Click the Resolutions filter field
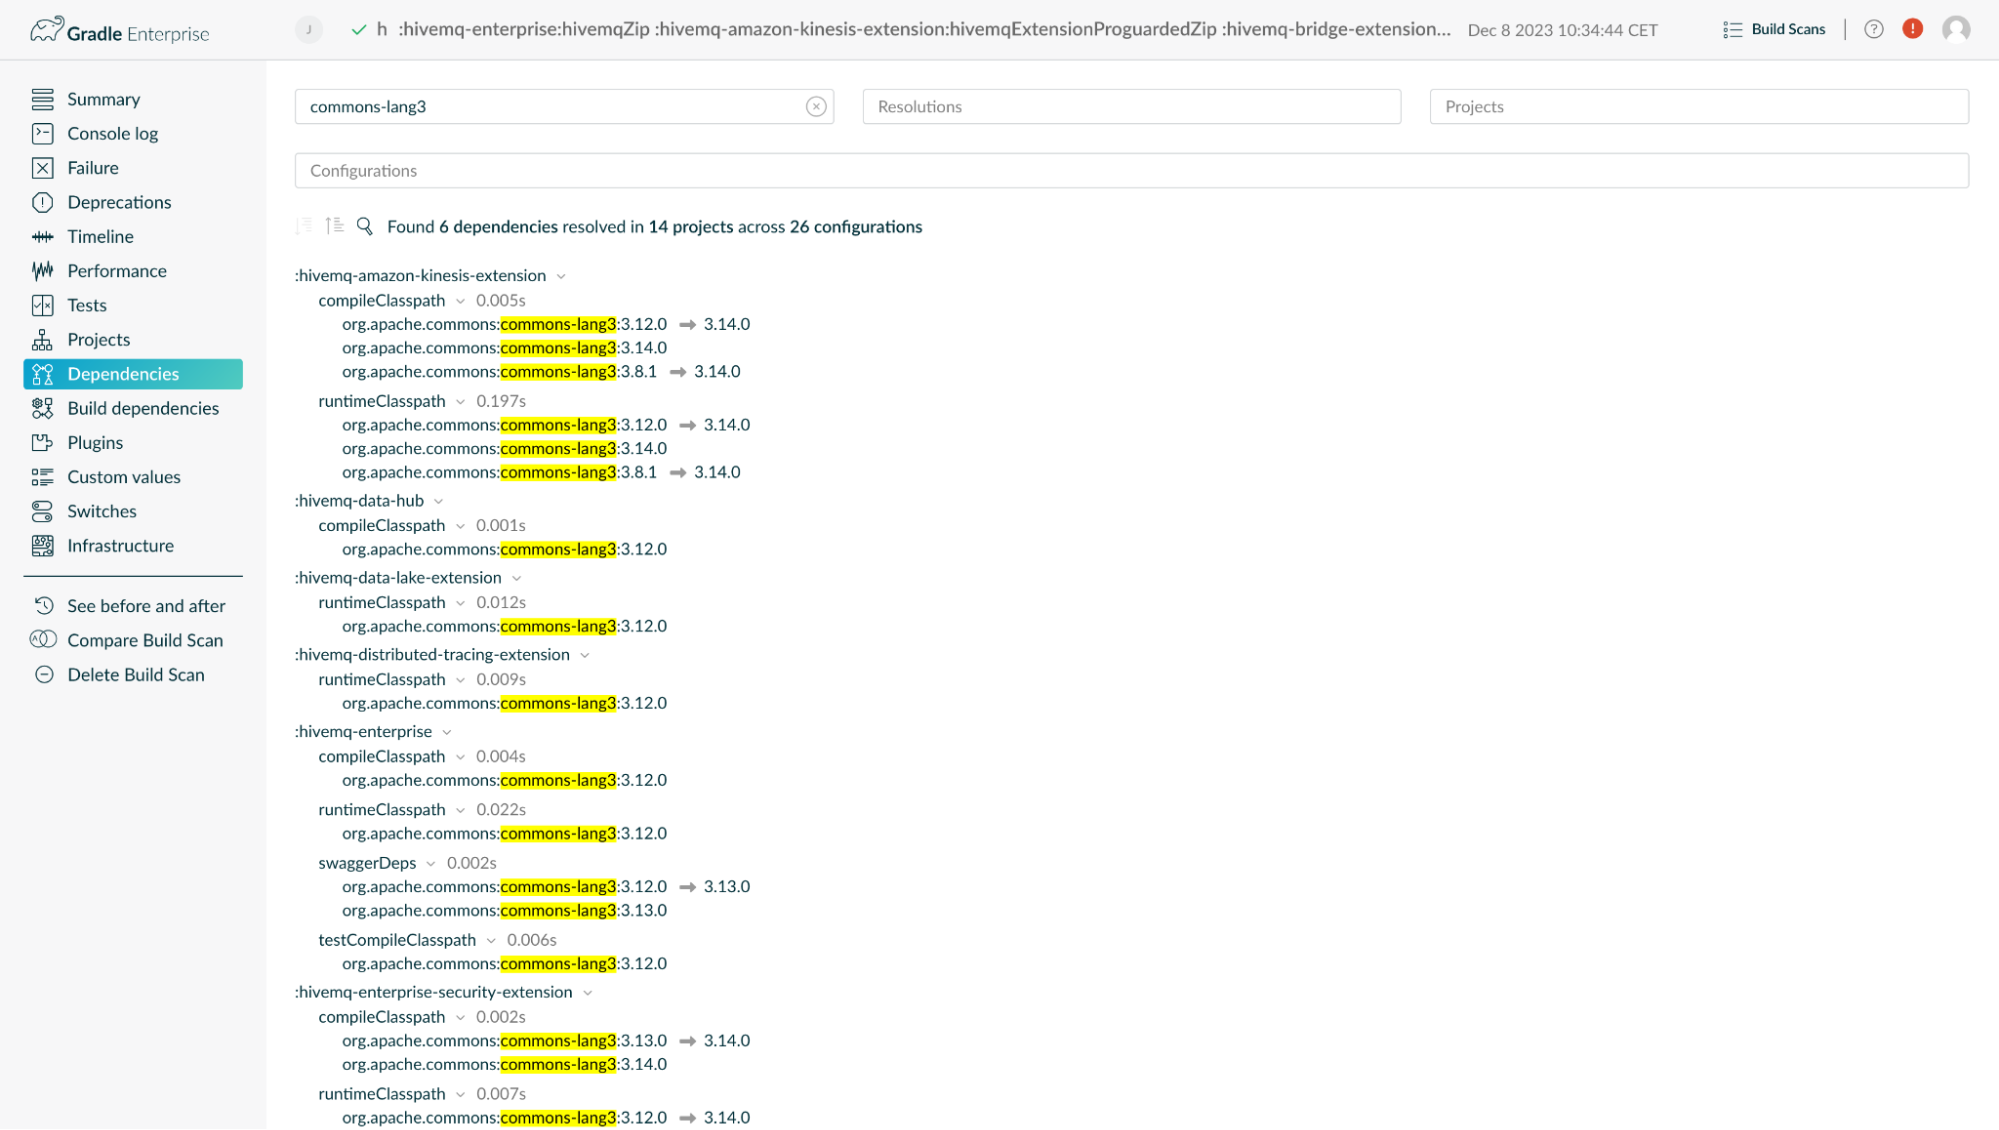This screenshot has height=1130, width=1999. tap(1131, 107)
